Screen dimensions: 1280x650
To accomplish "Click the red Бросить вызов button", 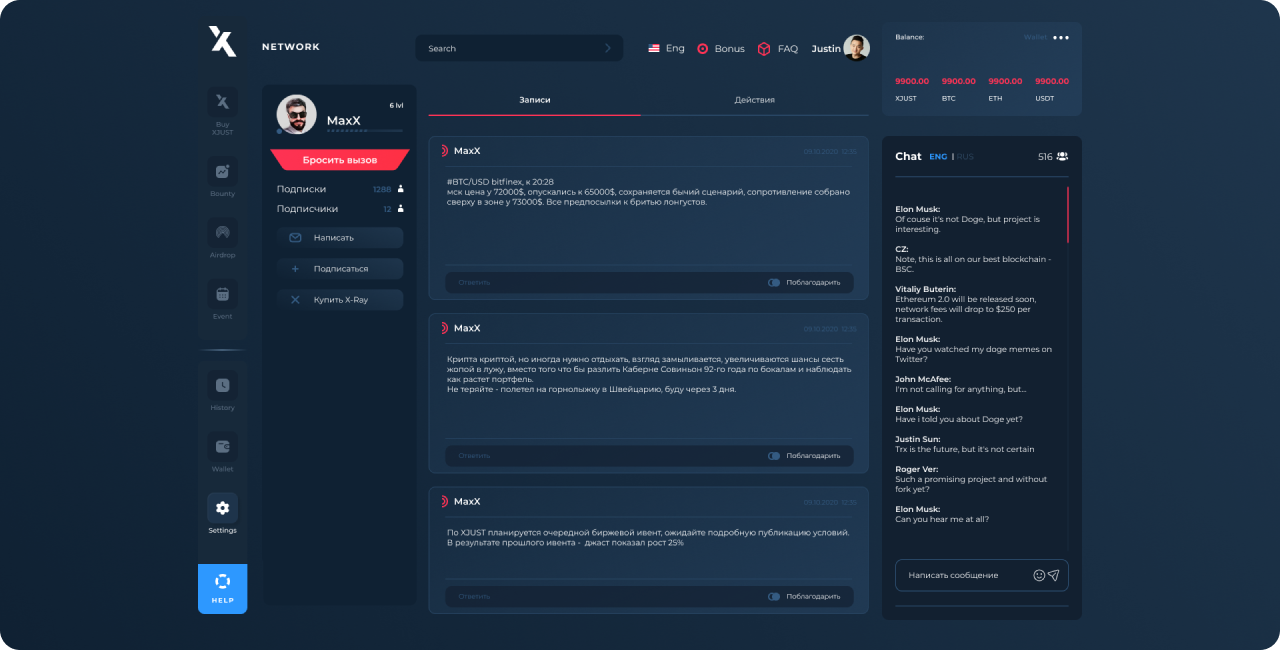I will pyautogui.click(x=340, y=160).
